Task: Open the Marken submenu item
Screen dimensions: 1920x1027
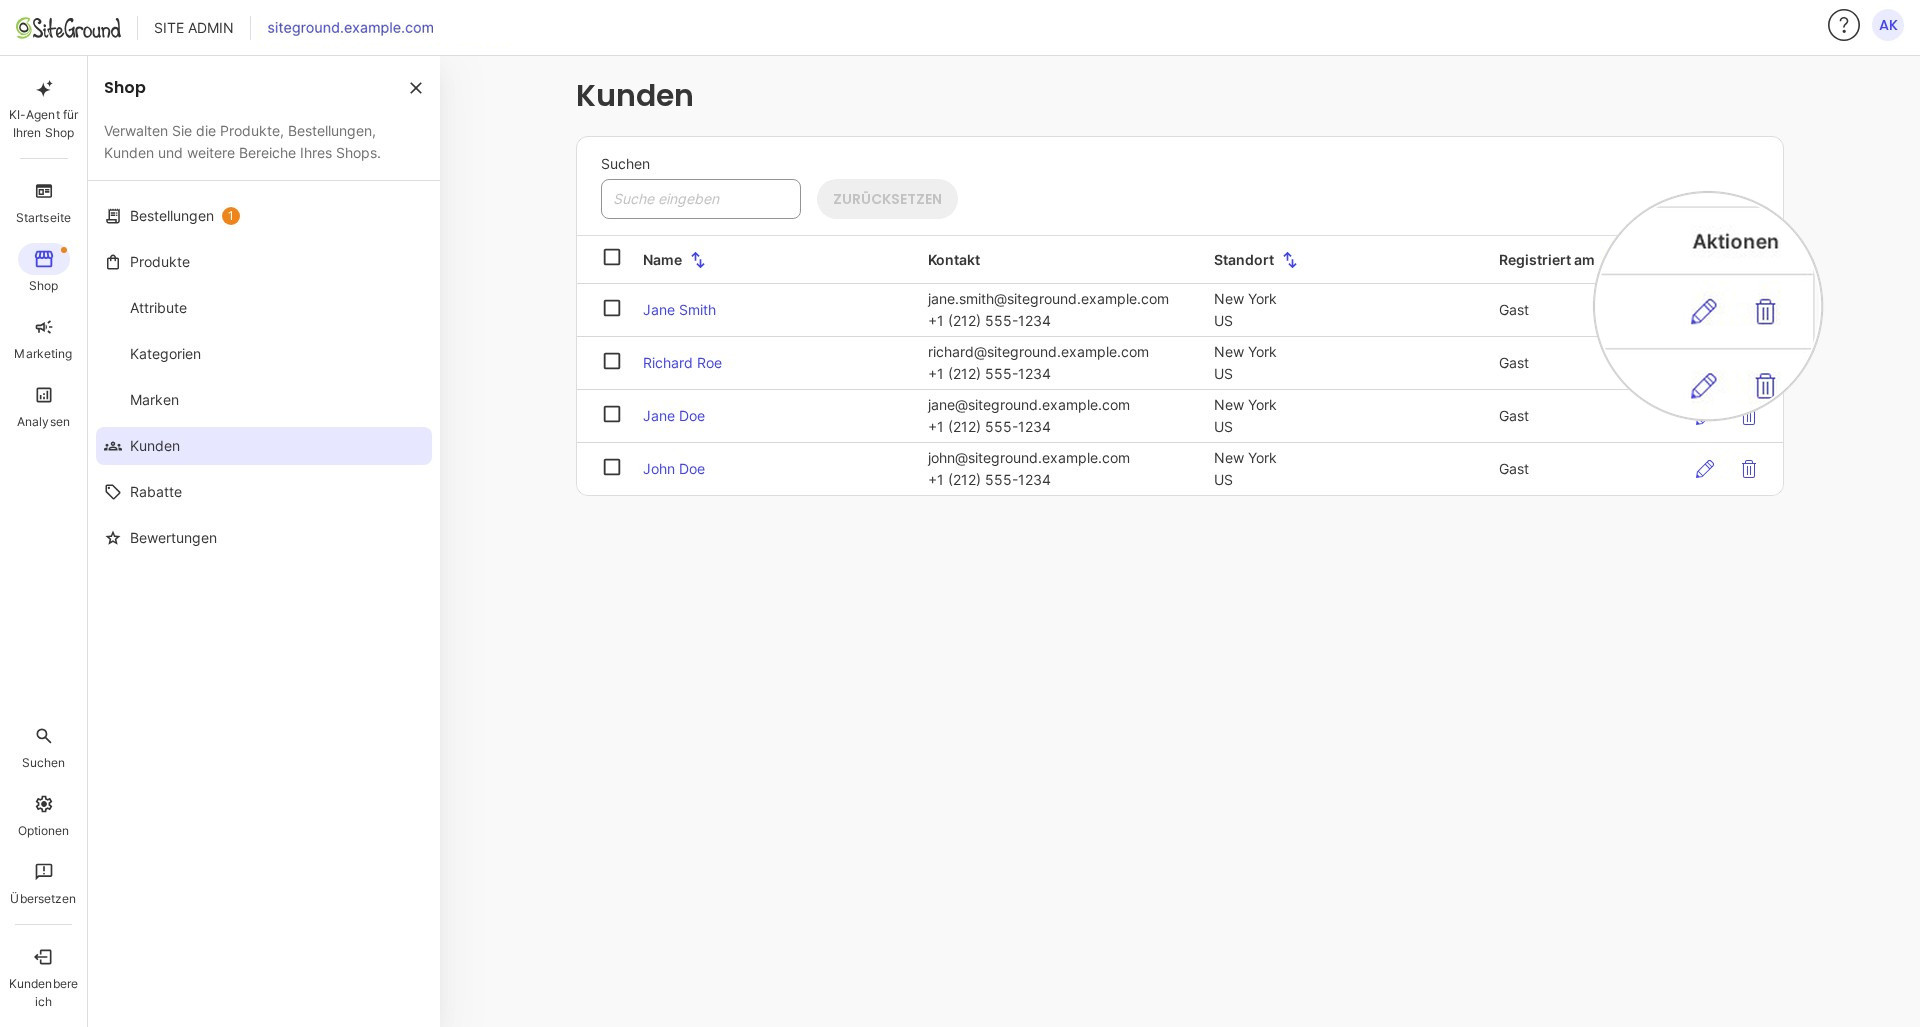Action: point(264,400)
